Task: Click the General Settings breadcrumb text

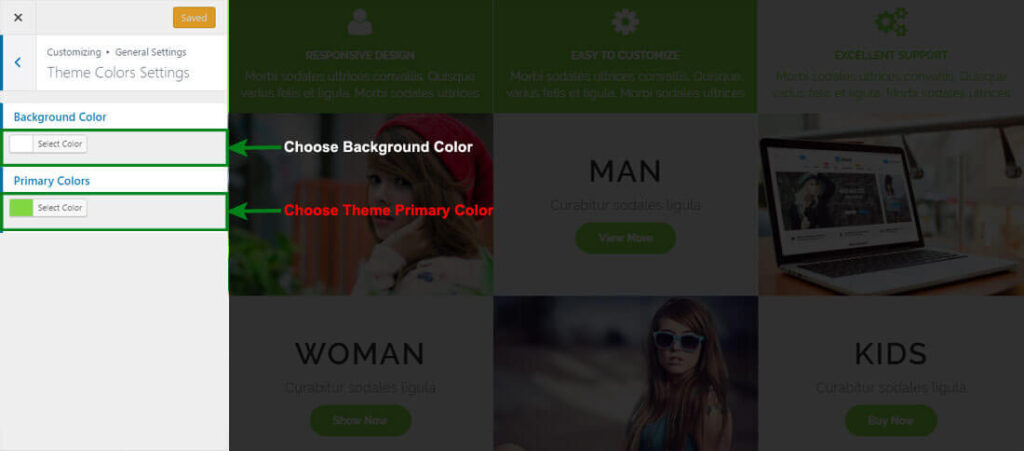Action: coord(151,52)
